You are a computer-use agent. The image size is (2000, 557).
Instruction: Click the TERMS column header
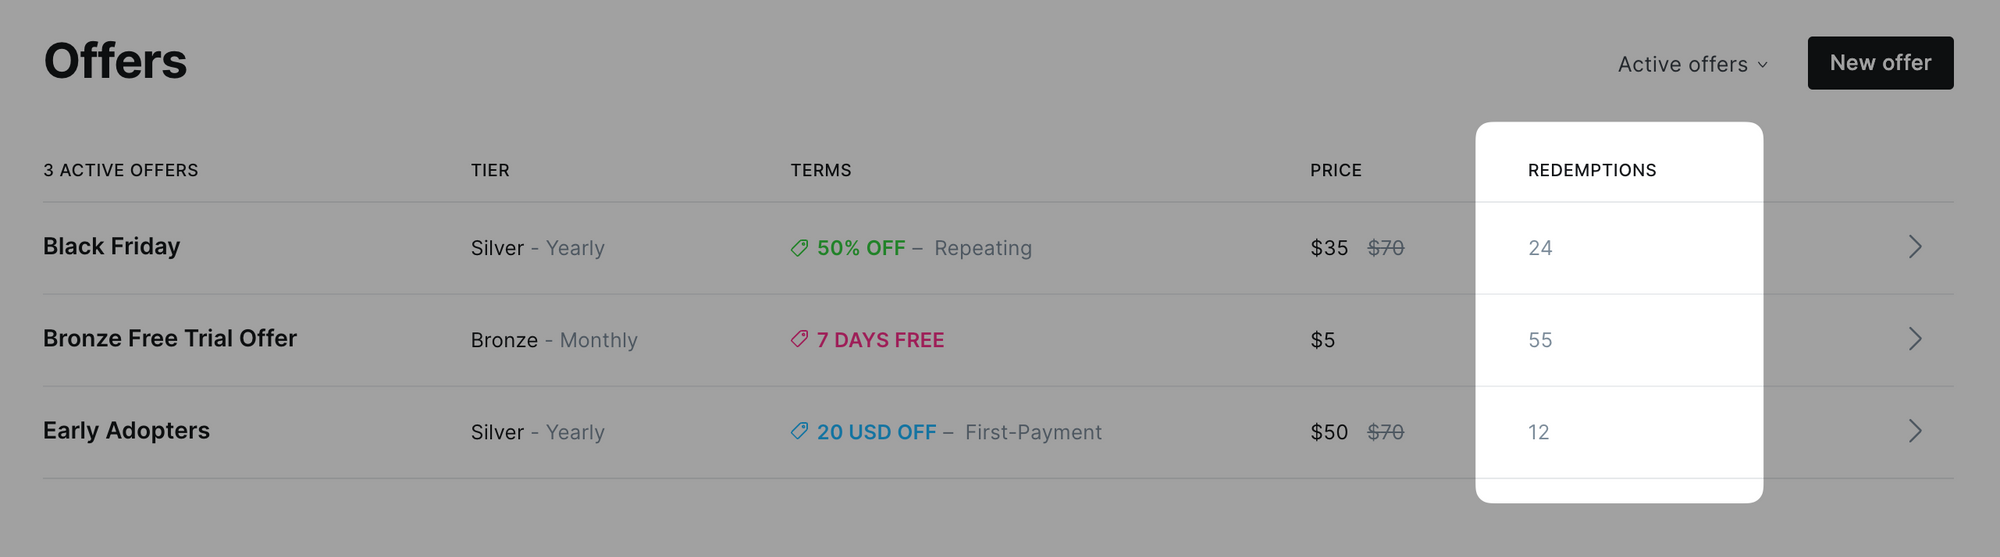pyautogui.click(x=821, y=170)
